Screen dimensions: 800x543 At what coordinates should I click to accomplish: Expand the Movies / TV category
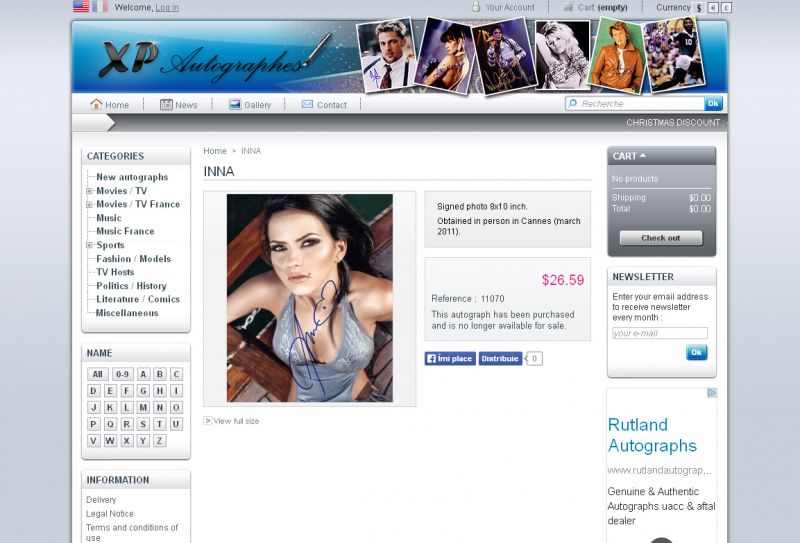pyautogui.click(x=89, y=191)
